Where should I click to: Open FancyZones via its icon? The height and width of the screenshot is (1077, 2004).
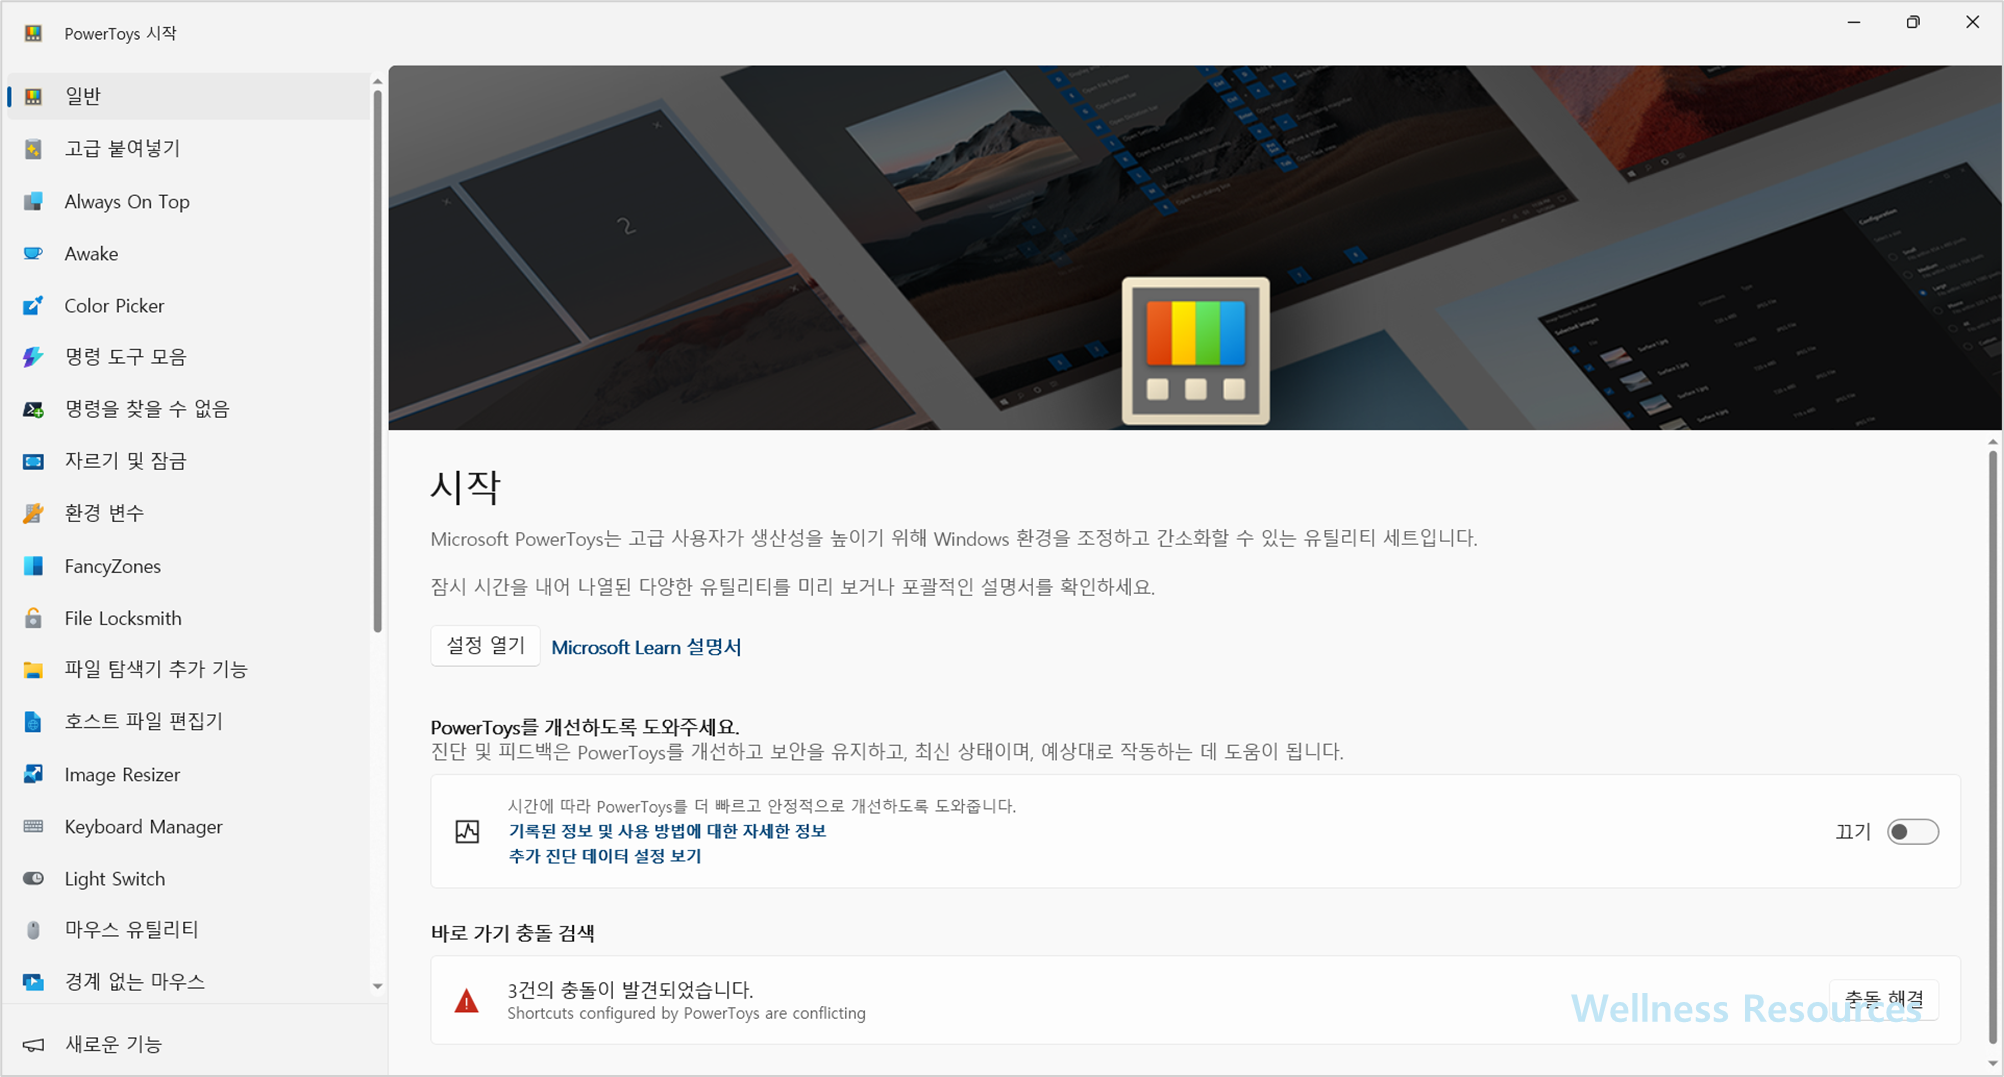[x=33, y=566]
